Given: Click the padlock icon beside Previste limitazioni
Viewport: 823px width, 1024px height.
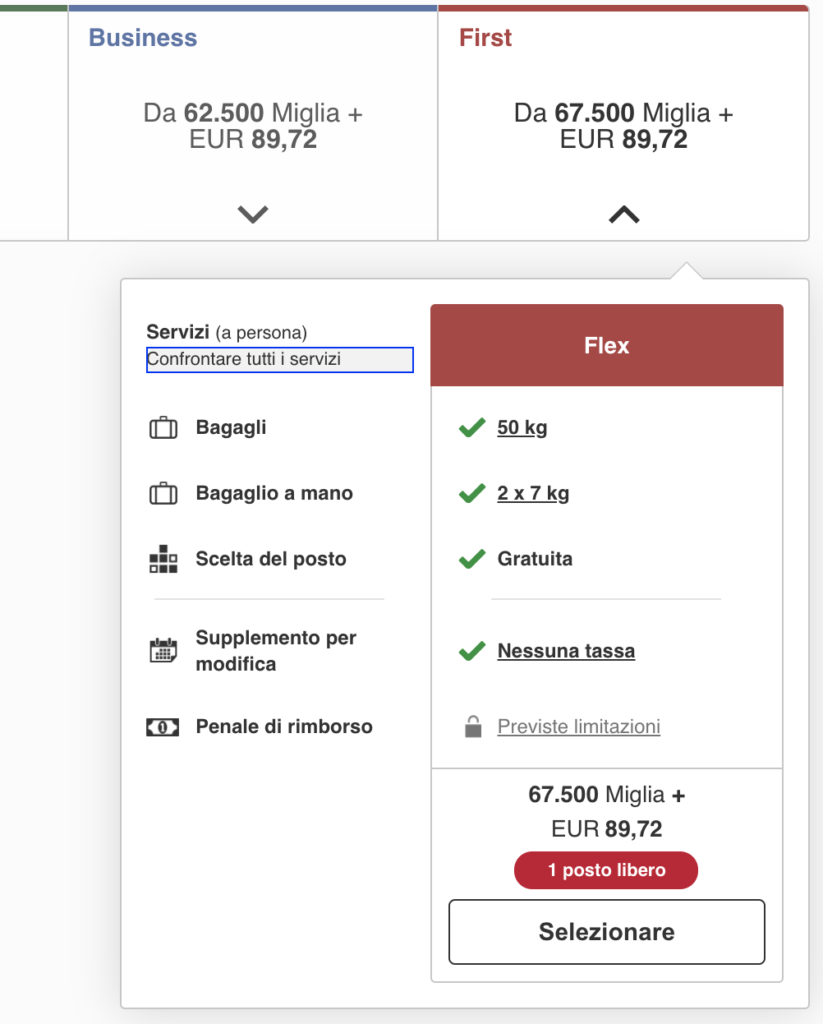Looking at the screenshot, I should coord(473,727).
